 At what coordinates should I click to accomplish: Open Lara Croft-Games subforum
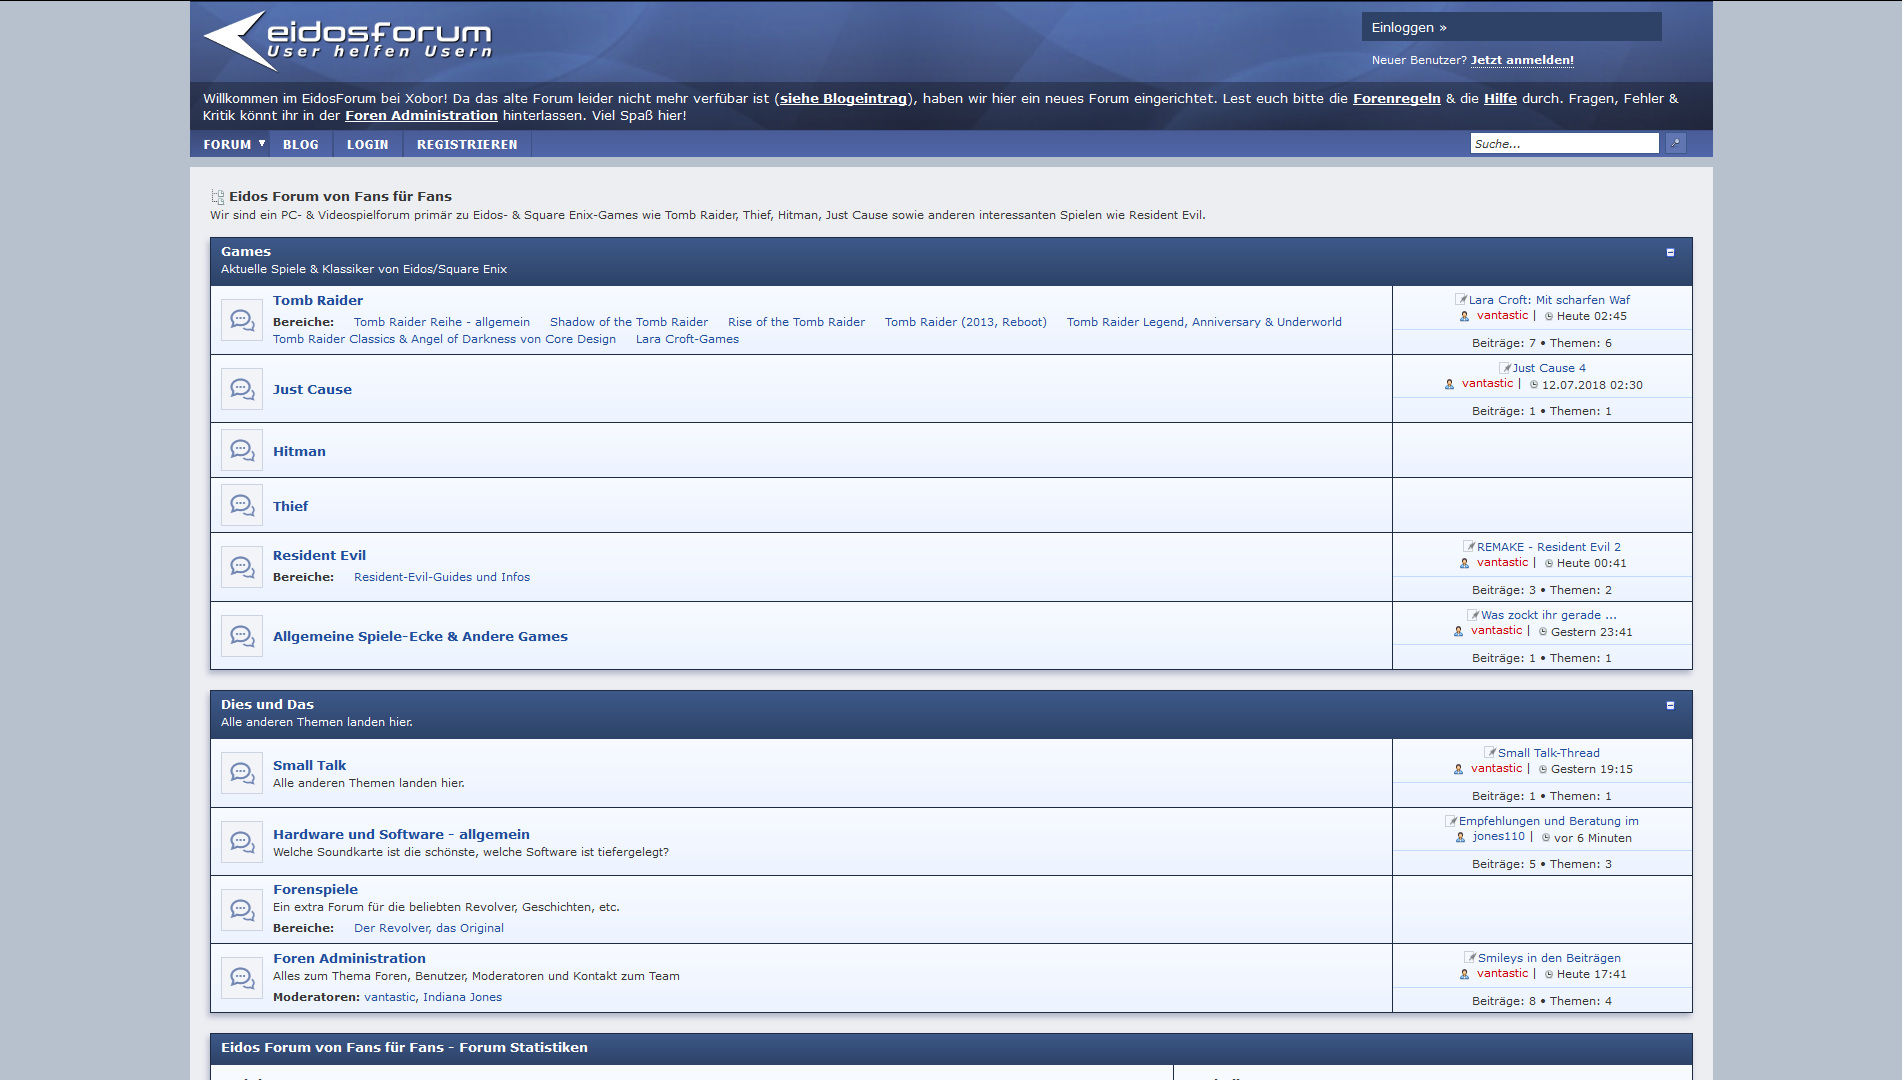pyautogui.click(x=687, y=339)
